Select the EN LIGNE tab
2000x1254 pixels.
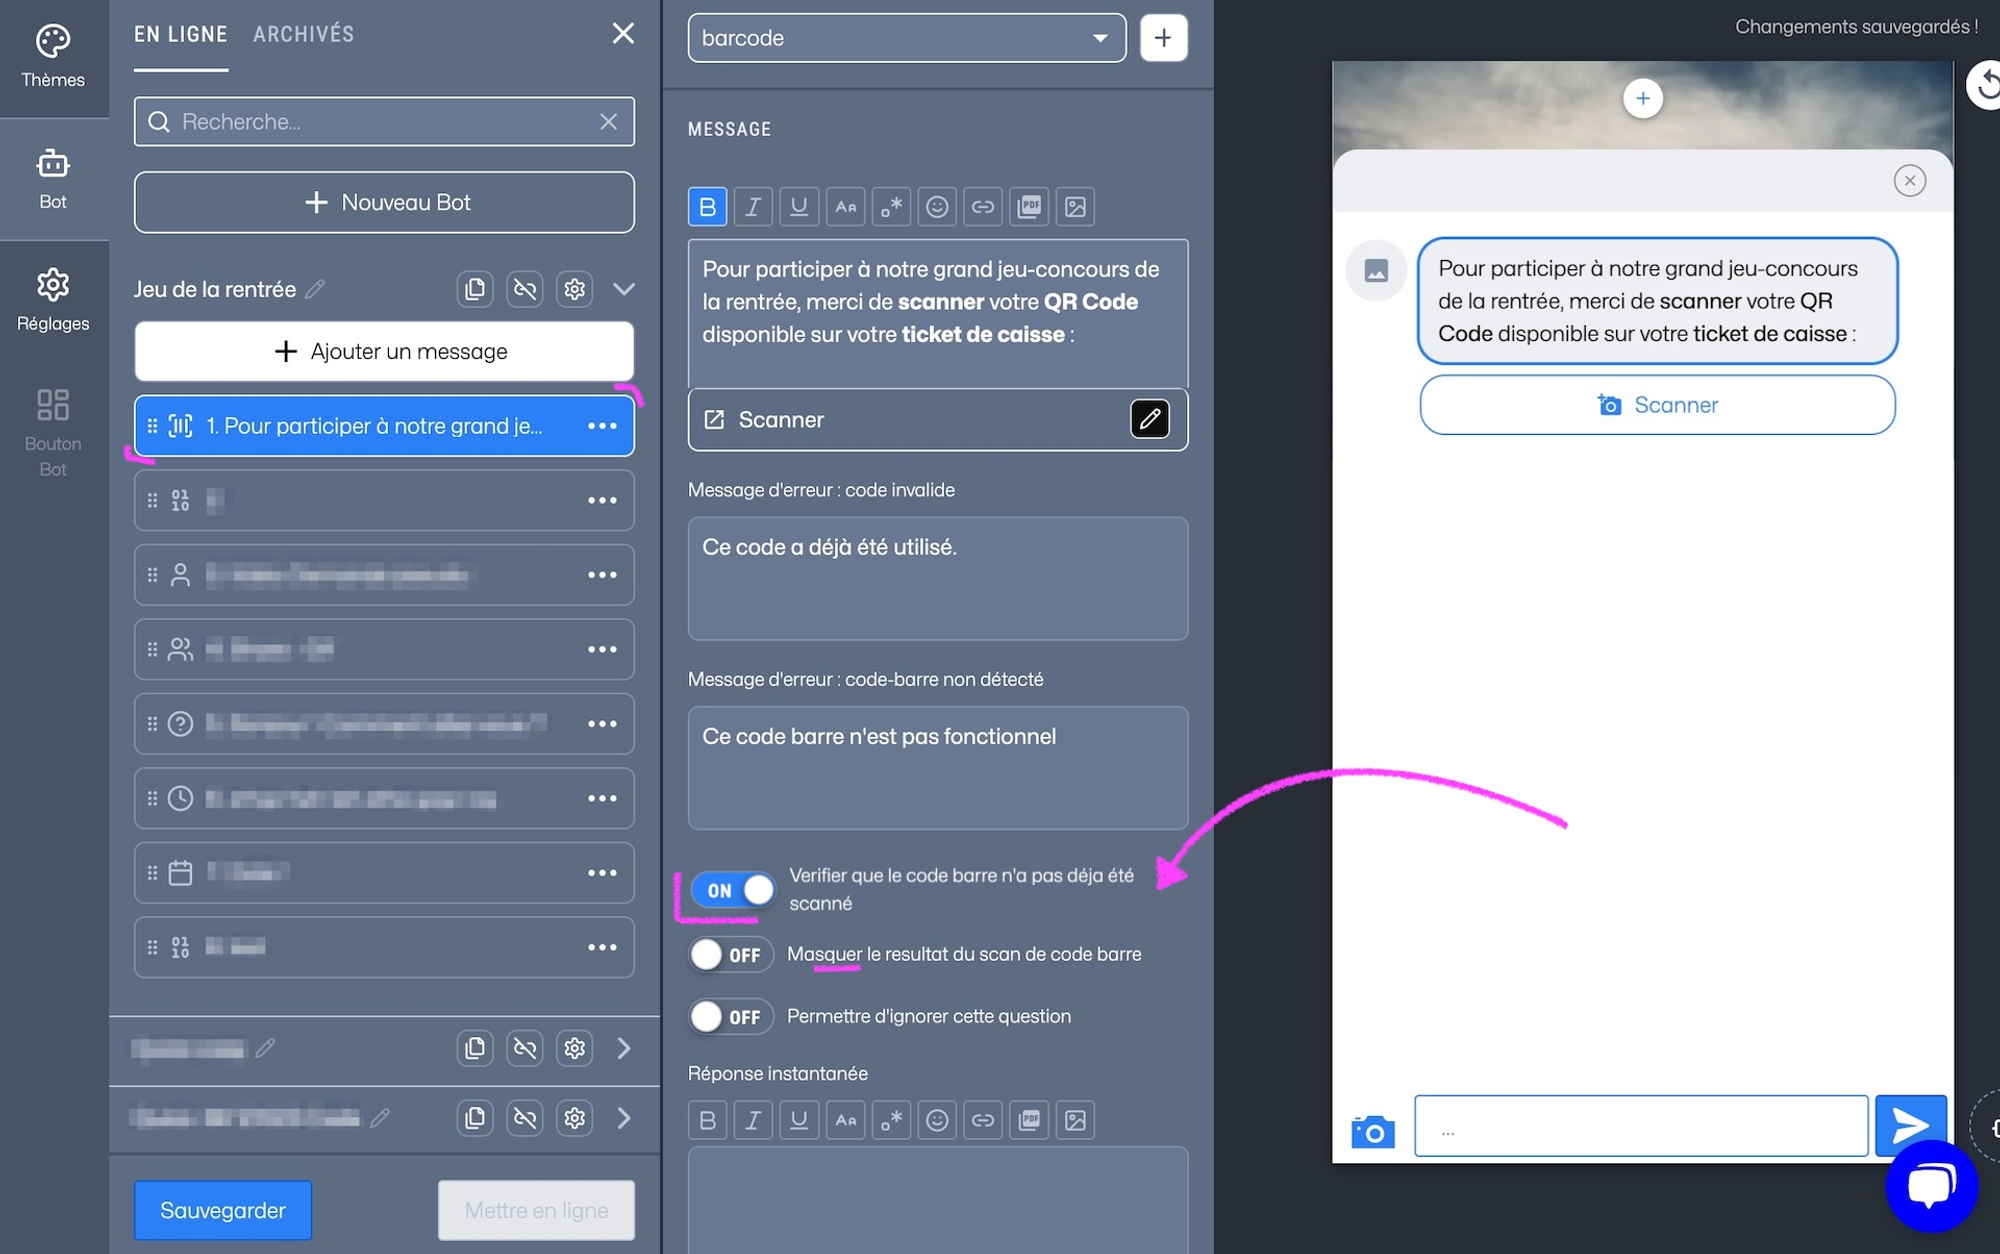(181, 32)
